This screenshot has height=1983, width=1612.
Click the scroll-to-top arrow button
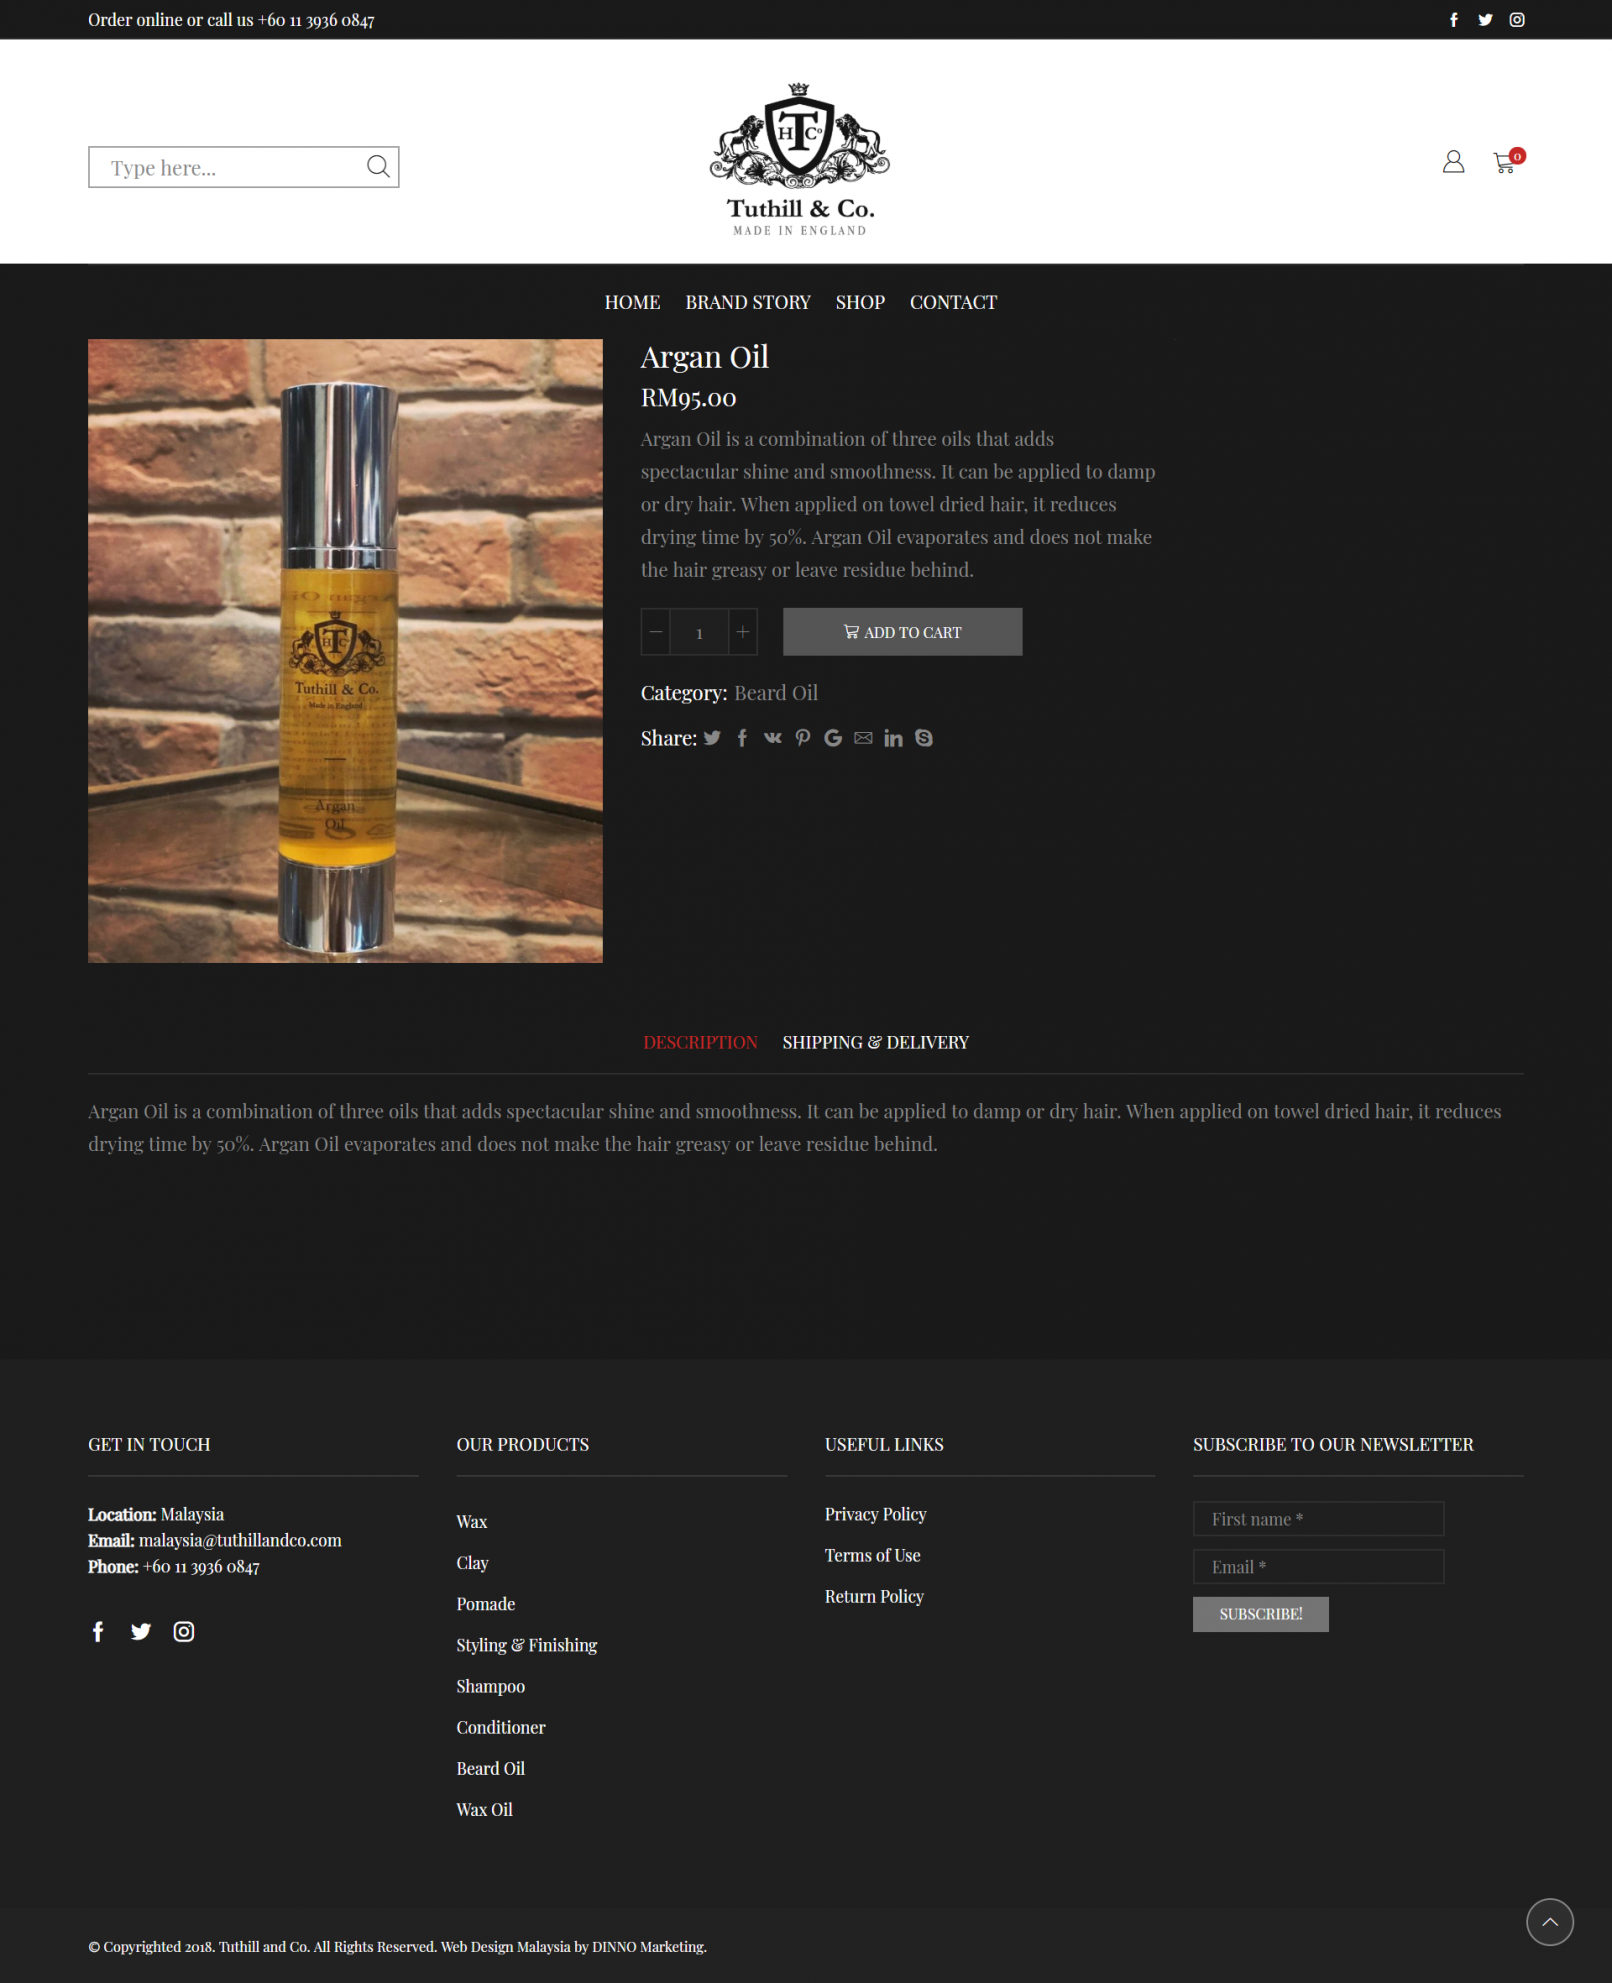coord(1549,1921)
